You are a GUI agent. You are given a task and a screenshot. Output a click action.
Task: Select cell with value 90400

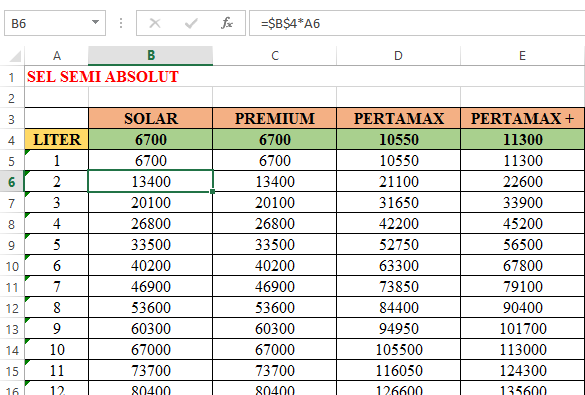point(522,307)
